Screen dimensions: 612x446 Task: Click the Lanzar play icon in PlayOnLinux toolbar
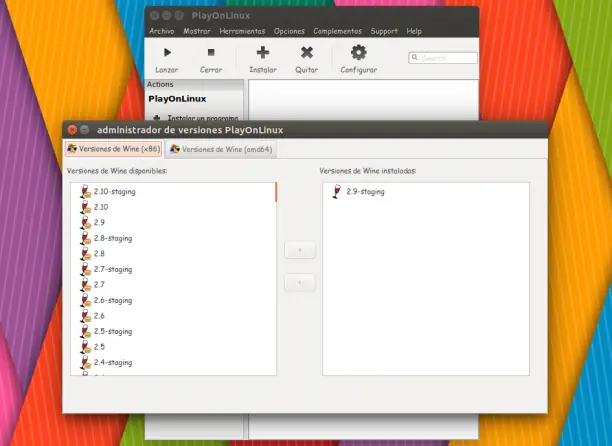pyautogui.click(x=167, y=52)
